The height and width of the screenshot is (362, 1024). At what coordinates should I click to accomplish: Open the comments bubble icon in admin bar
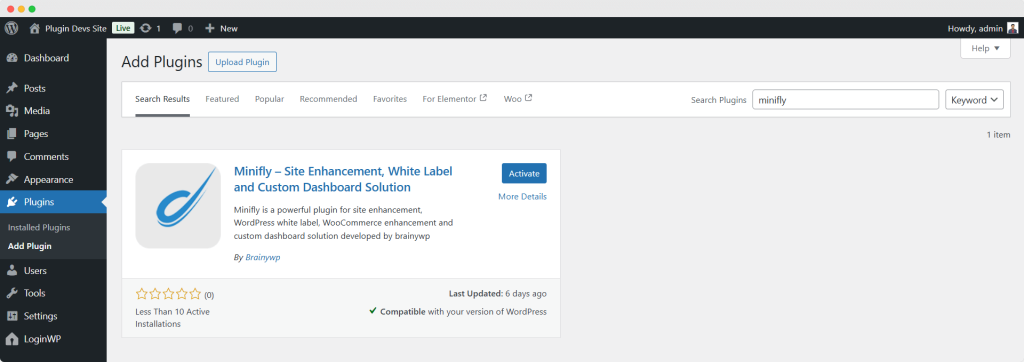(177, 28)
